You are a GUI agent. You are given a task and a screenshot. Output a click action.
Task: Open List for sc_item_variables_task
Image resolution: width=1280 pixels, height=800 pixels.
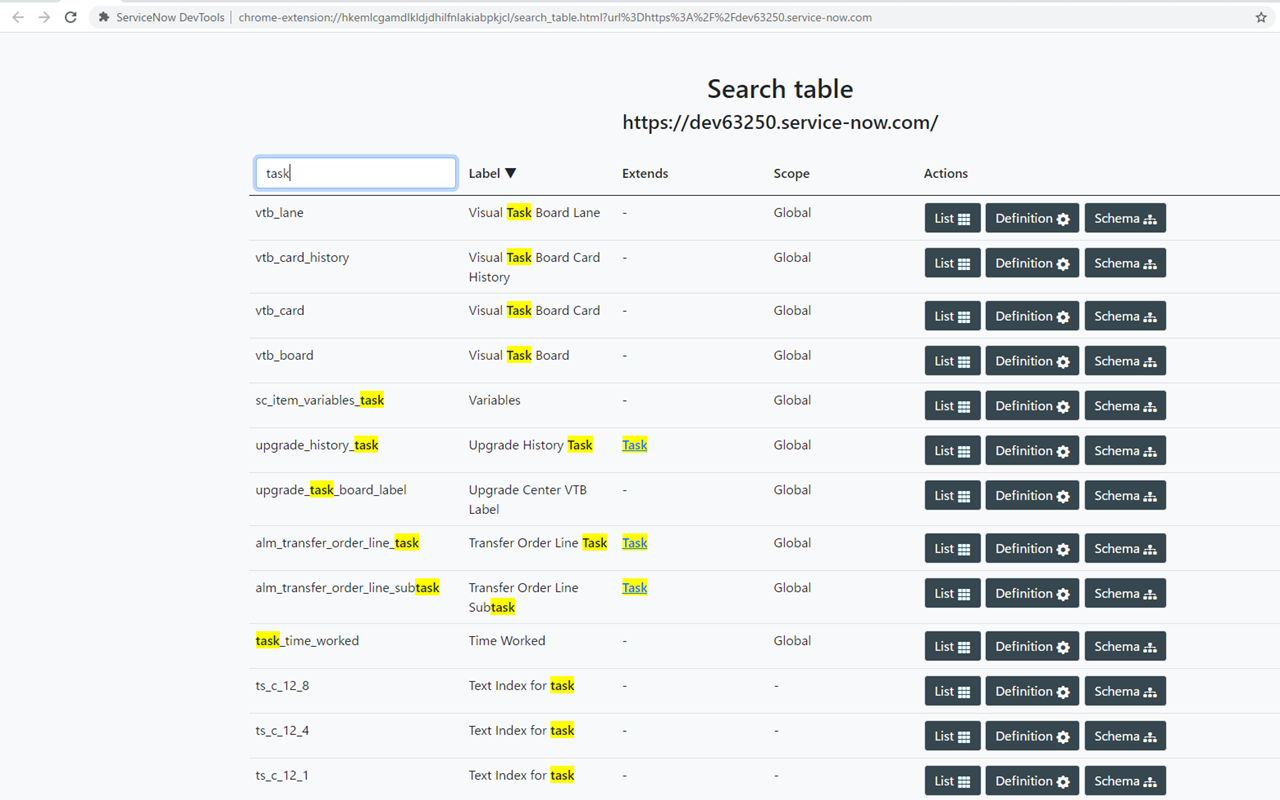point(952,406)
